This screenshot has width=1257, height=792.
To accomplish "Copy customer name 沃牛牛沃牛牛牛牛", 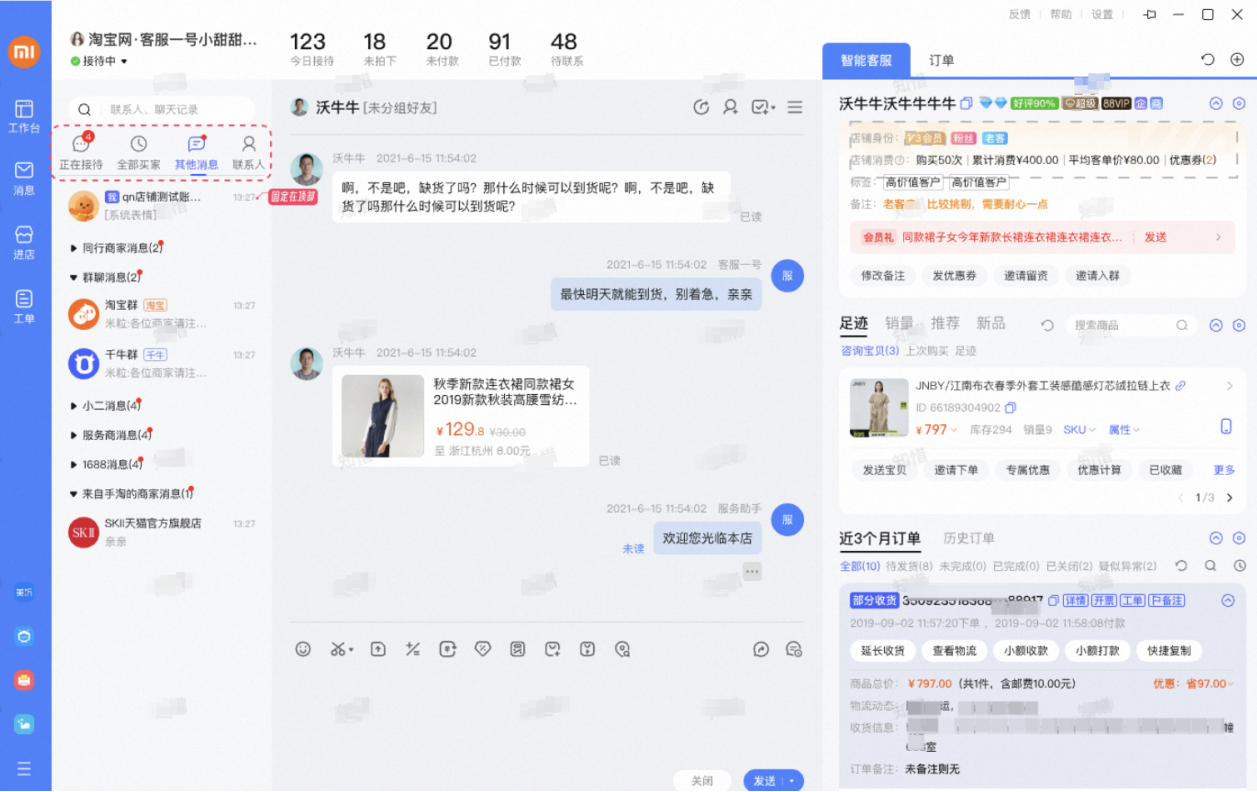I will pyautogui.click(x=966, y=103).
